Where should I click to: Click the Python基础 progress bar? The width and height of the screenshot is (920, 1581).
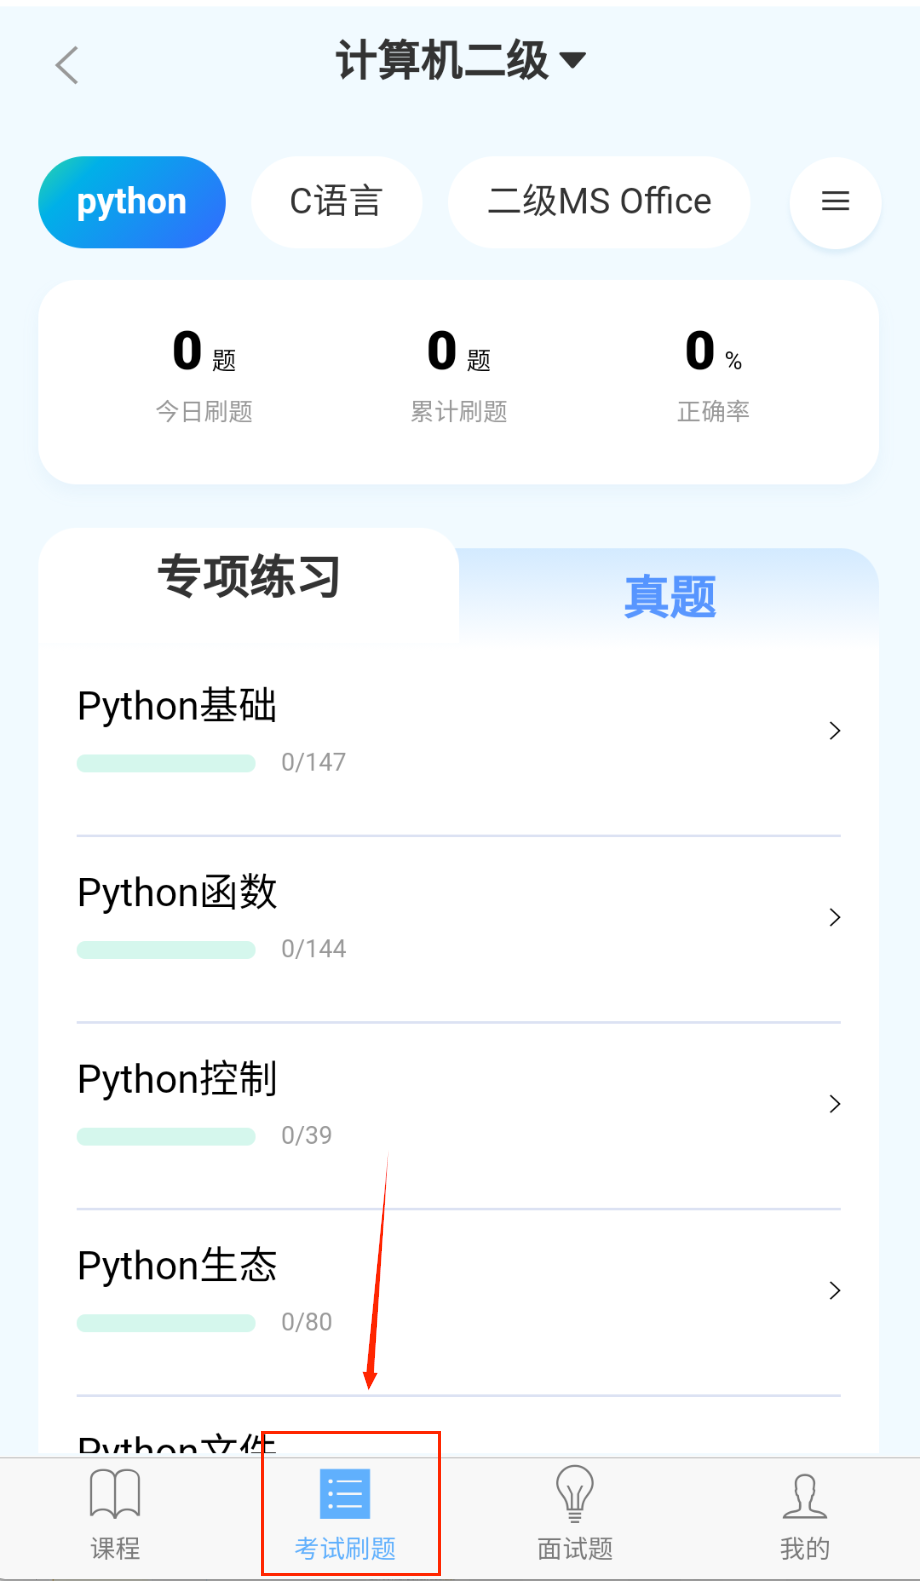tap(166, 764)
